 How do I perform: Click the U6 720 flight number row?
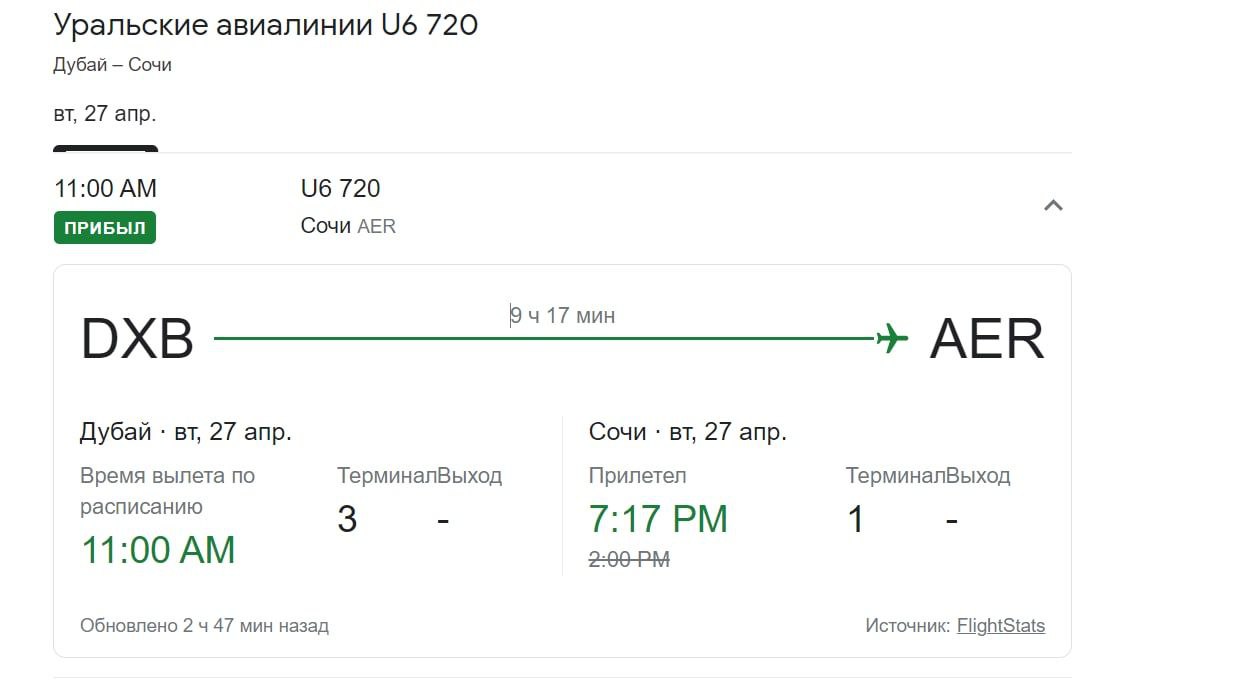pos(340,188)
